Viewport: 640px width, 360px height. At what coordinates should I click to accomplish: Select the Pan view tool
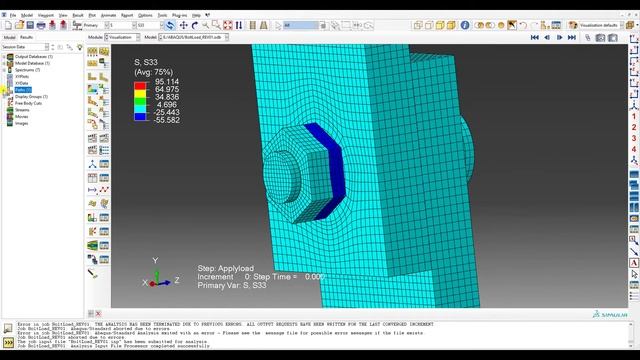tap(184, 25)
